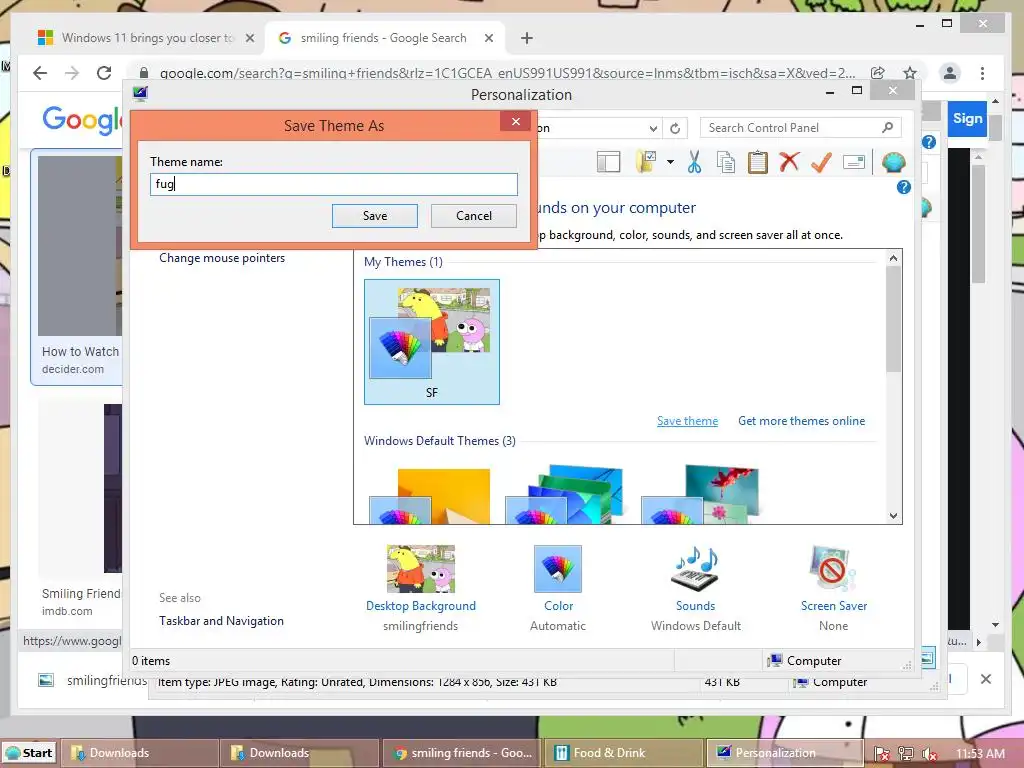Expand the Control Panel address bar history dropdown
Screen dimensions: 1024x768
click(x=653, y=128)
